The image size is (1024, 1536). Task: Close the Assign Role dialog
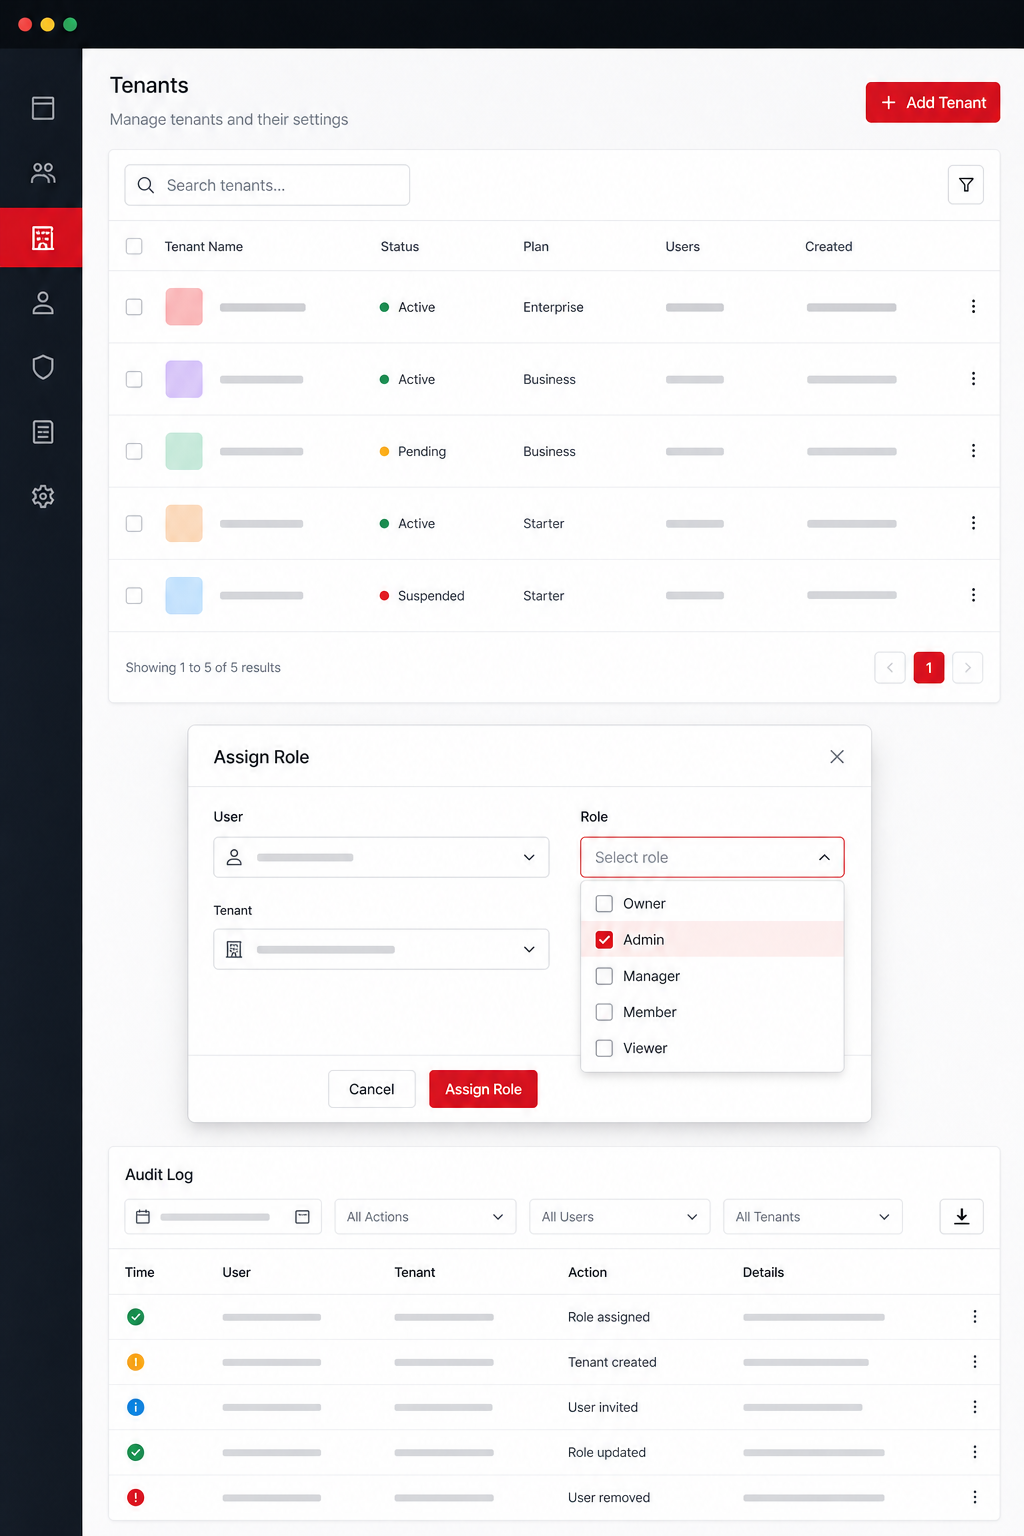point(837,757)
